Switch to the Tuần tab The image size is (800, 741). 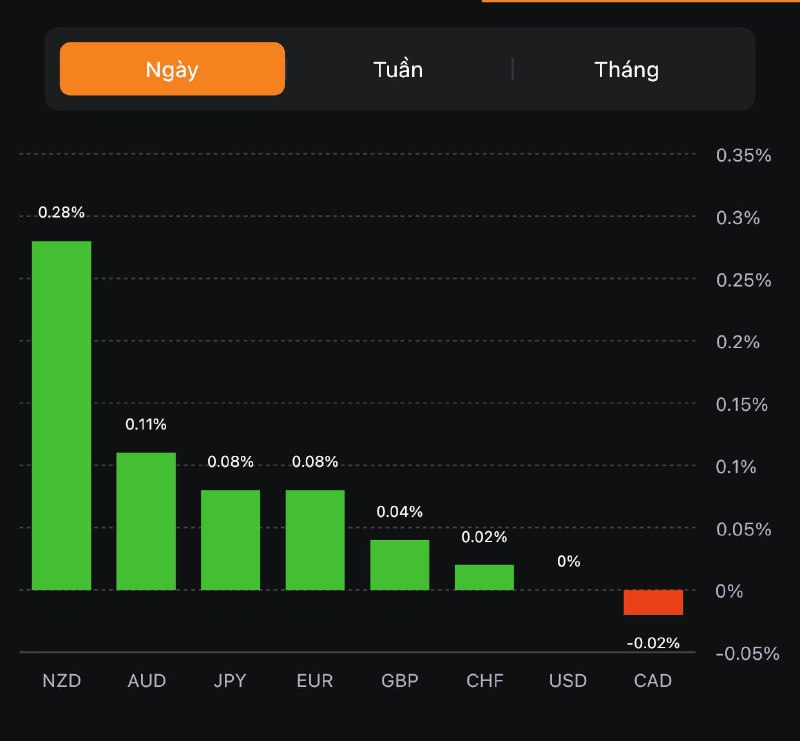point(398,69)
